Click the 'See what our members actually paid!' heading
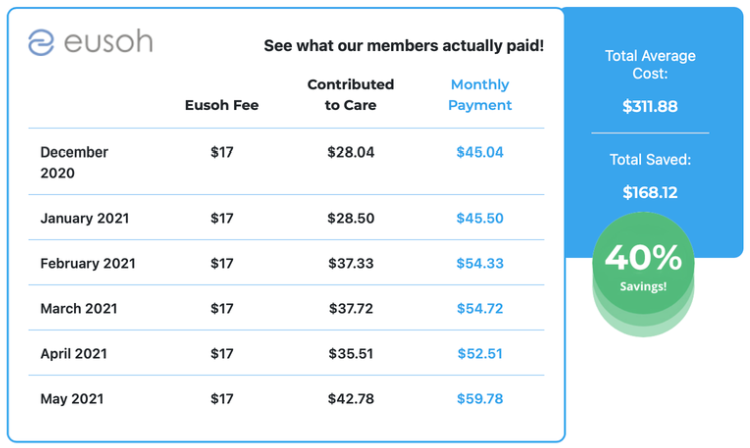The height and width of the screenshot is (448, 750). point(404,46)
